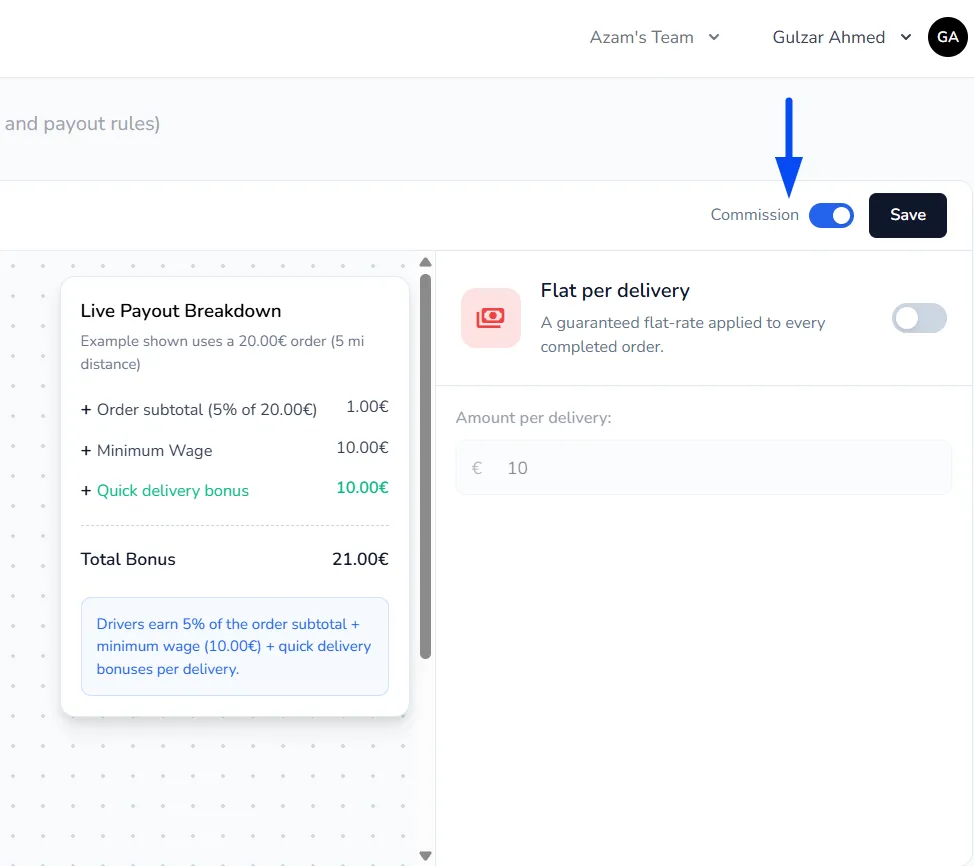Image resolution: width=974 pixels, height=866 pixels.
Task: Click the Commission label text
Action: pos(754,215)
